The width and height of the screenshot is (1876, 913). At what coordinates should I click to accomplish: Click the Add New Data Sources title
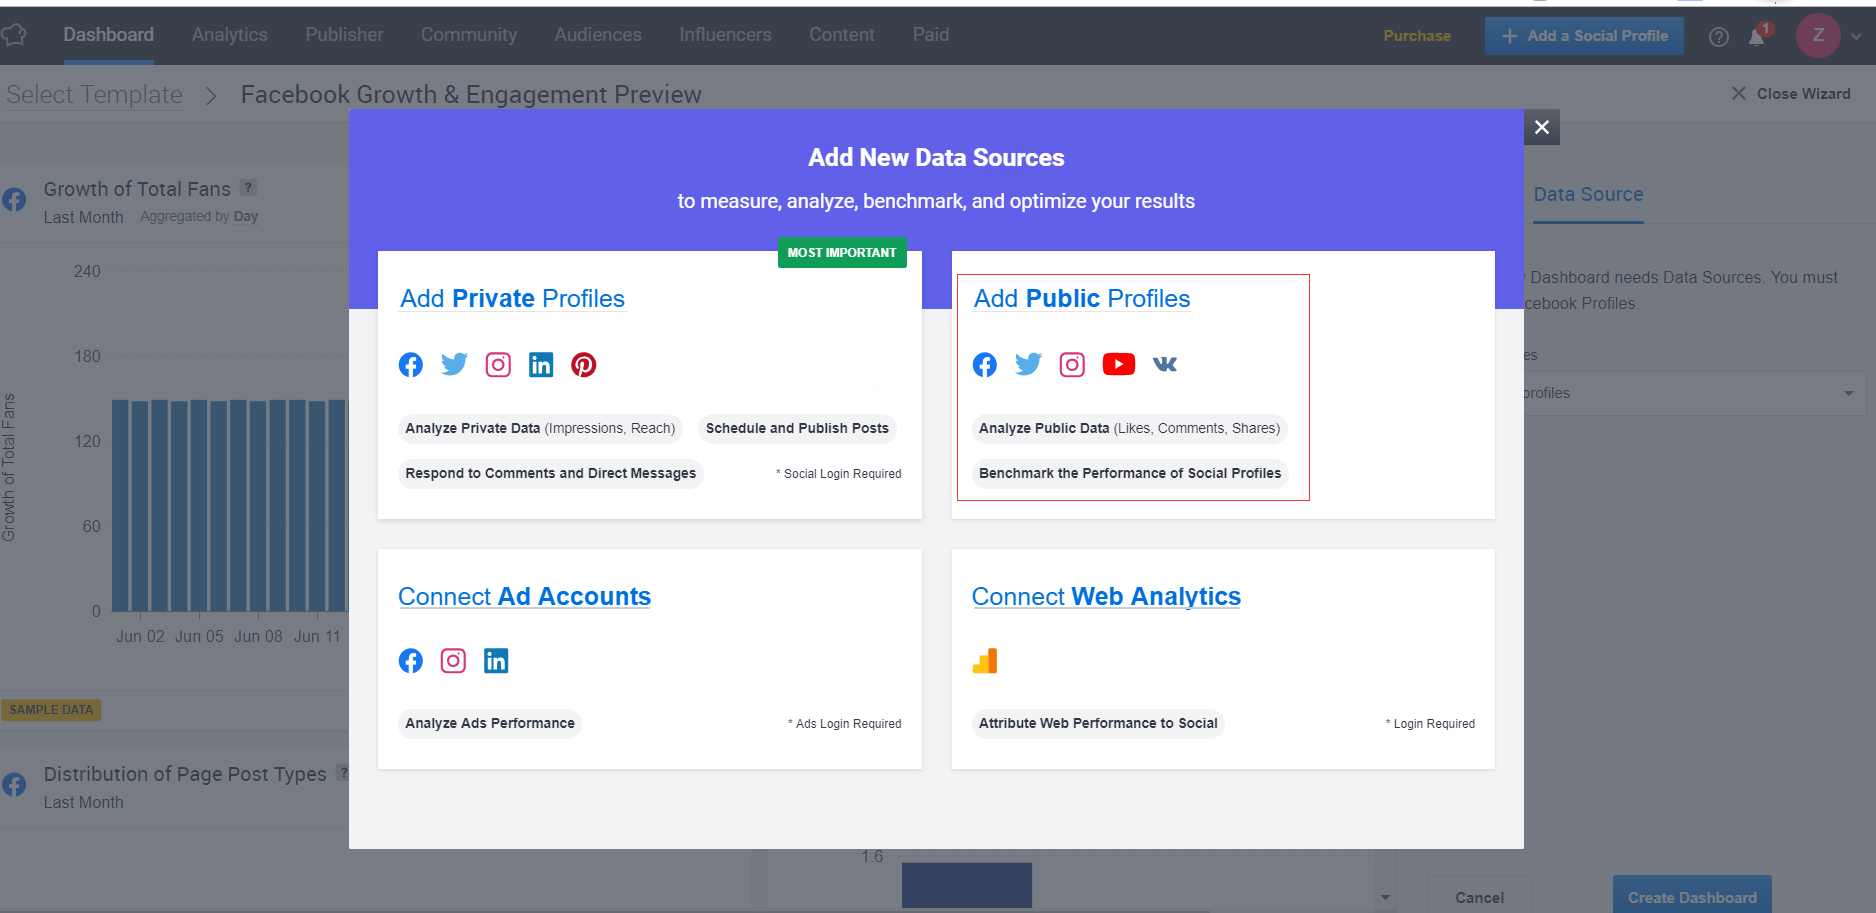936,158
